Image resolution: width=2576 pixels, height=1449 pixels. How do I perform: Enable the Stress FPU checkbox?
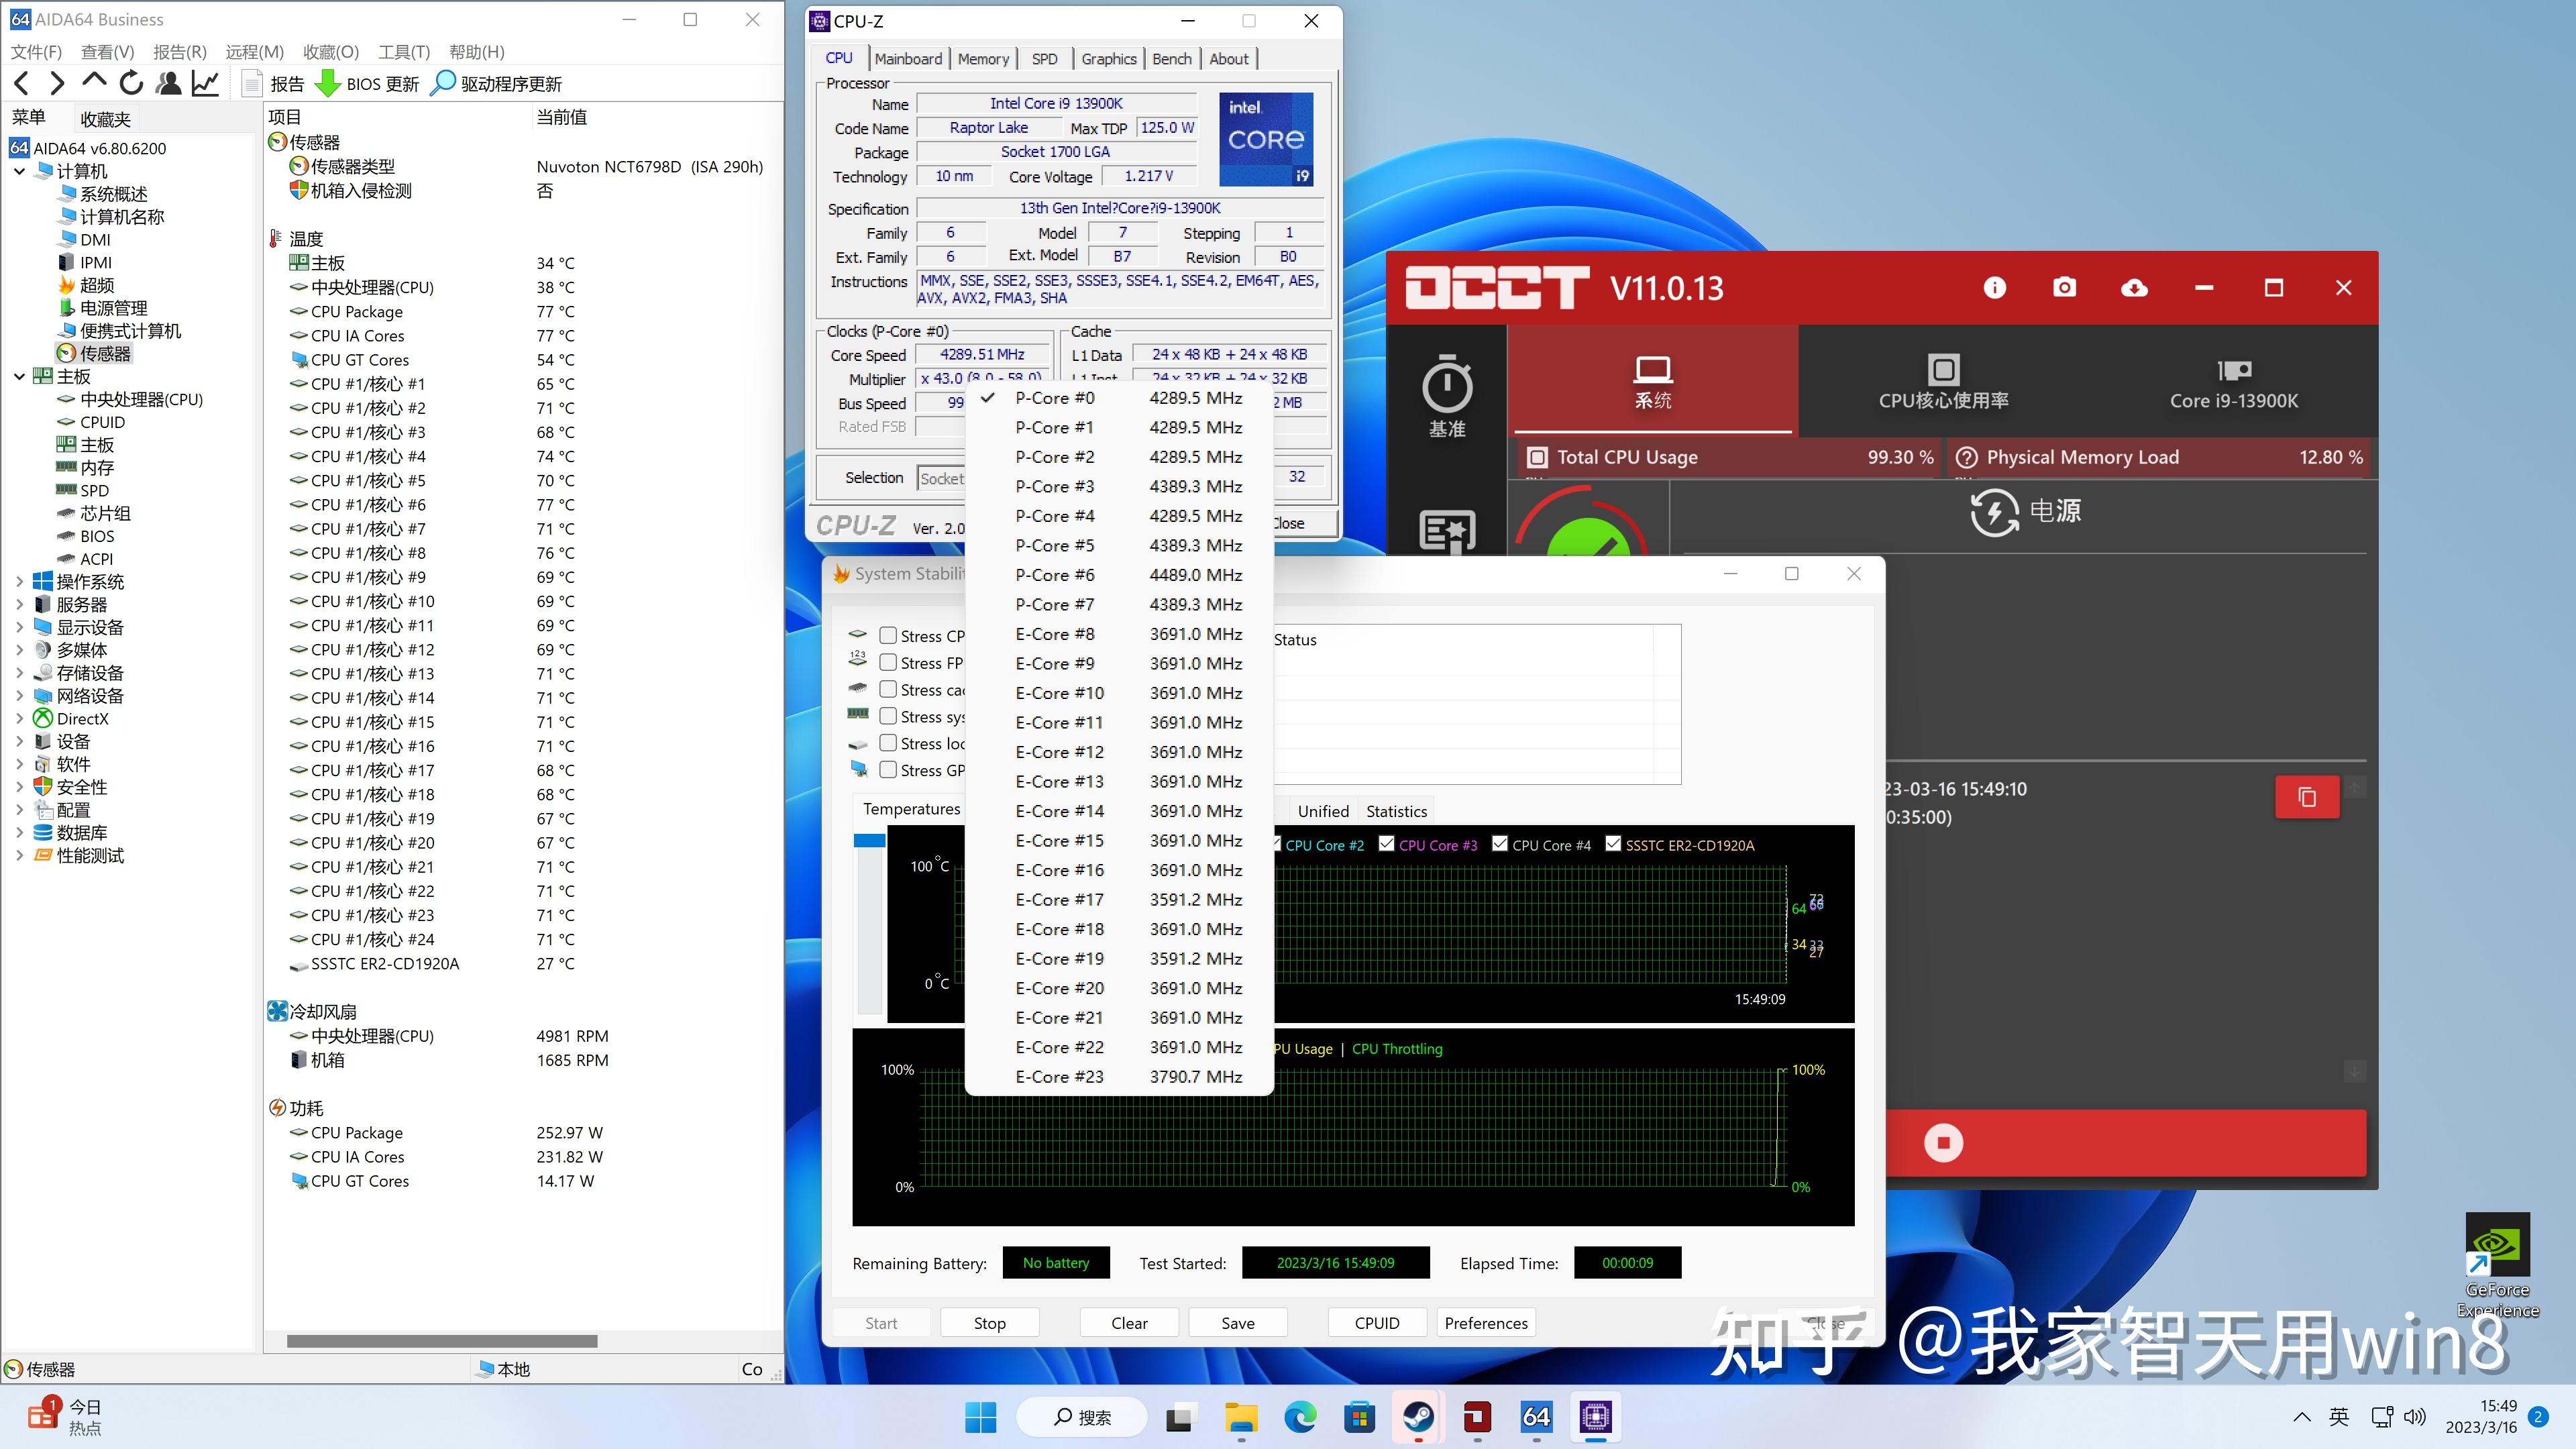(888, 662)
